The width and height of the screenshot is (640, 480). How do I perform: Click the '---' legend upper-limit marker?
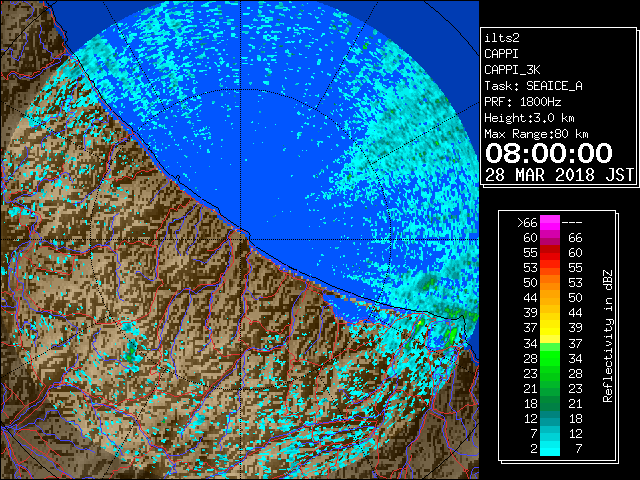[x=572, y=223]
